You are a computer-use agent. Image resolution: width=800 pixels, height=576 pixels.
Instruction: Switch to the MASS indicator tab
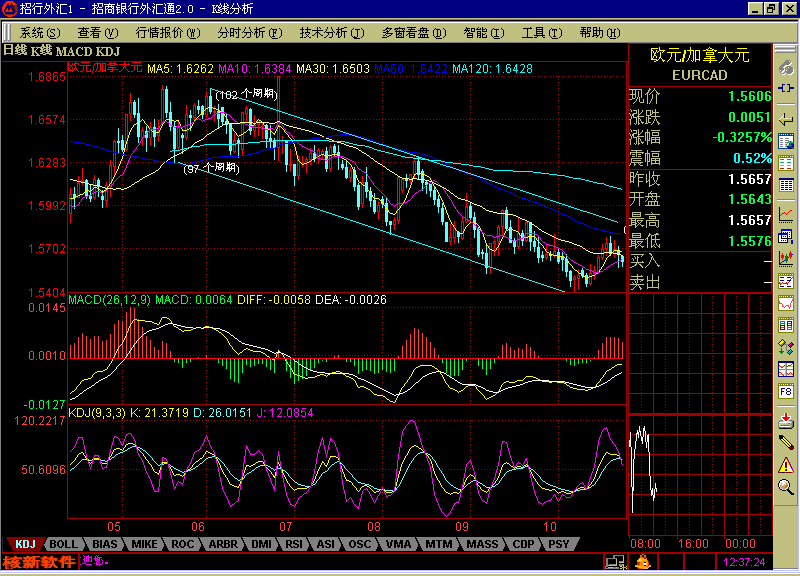(x=482, y=544)
